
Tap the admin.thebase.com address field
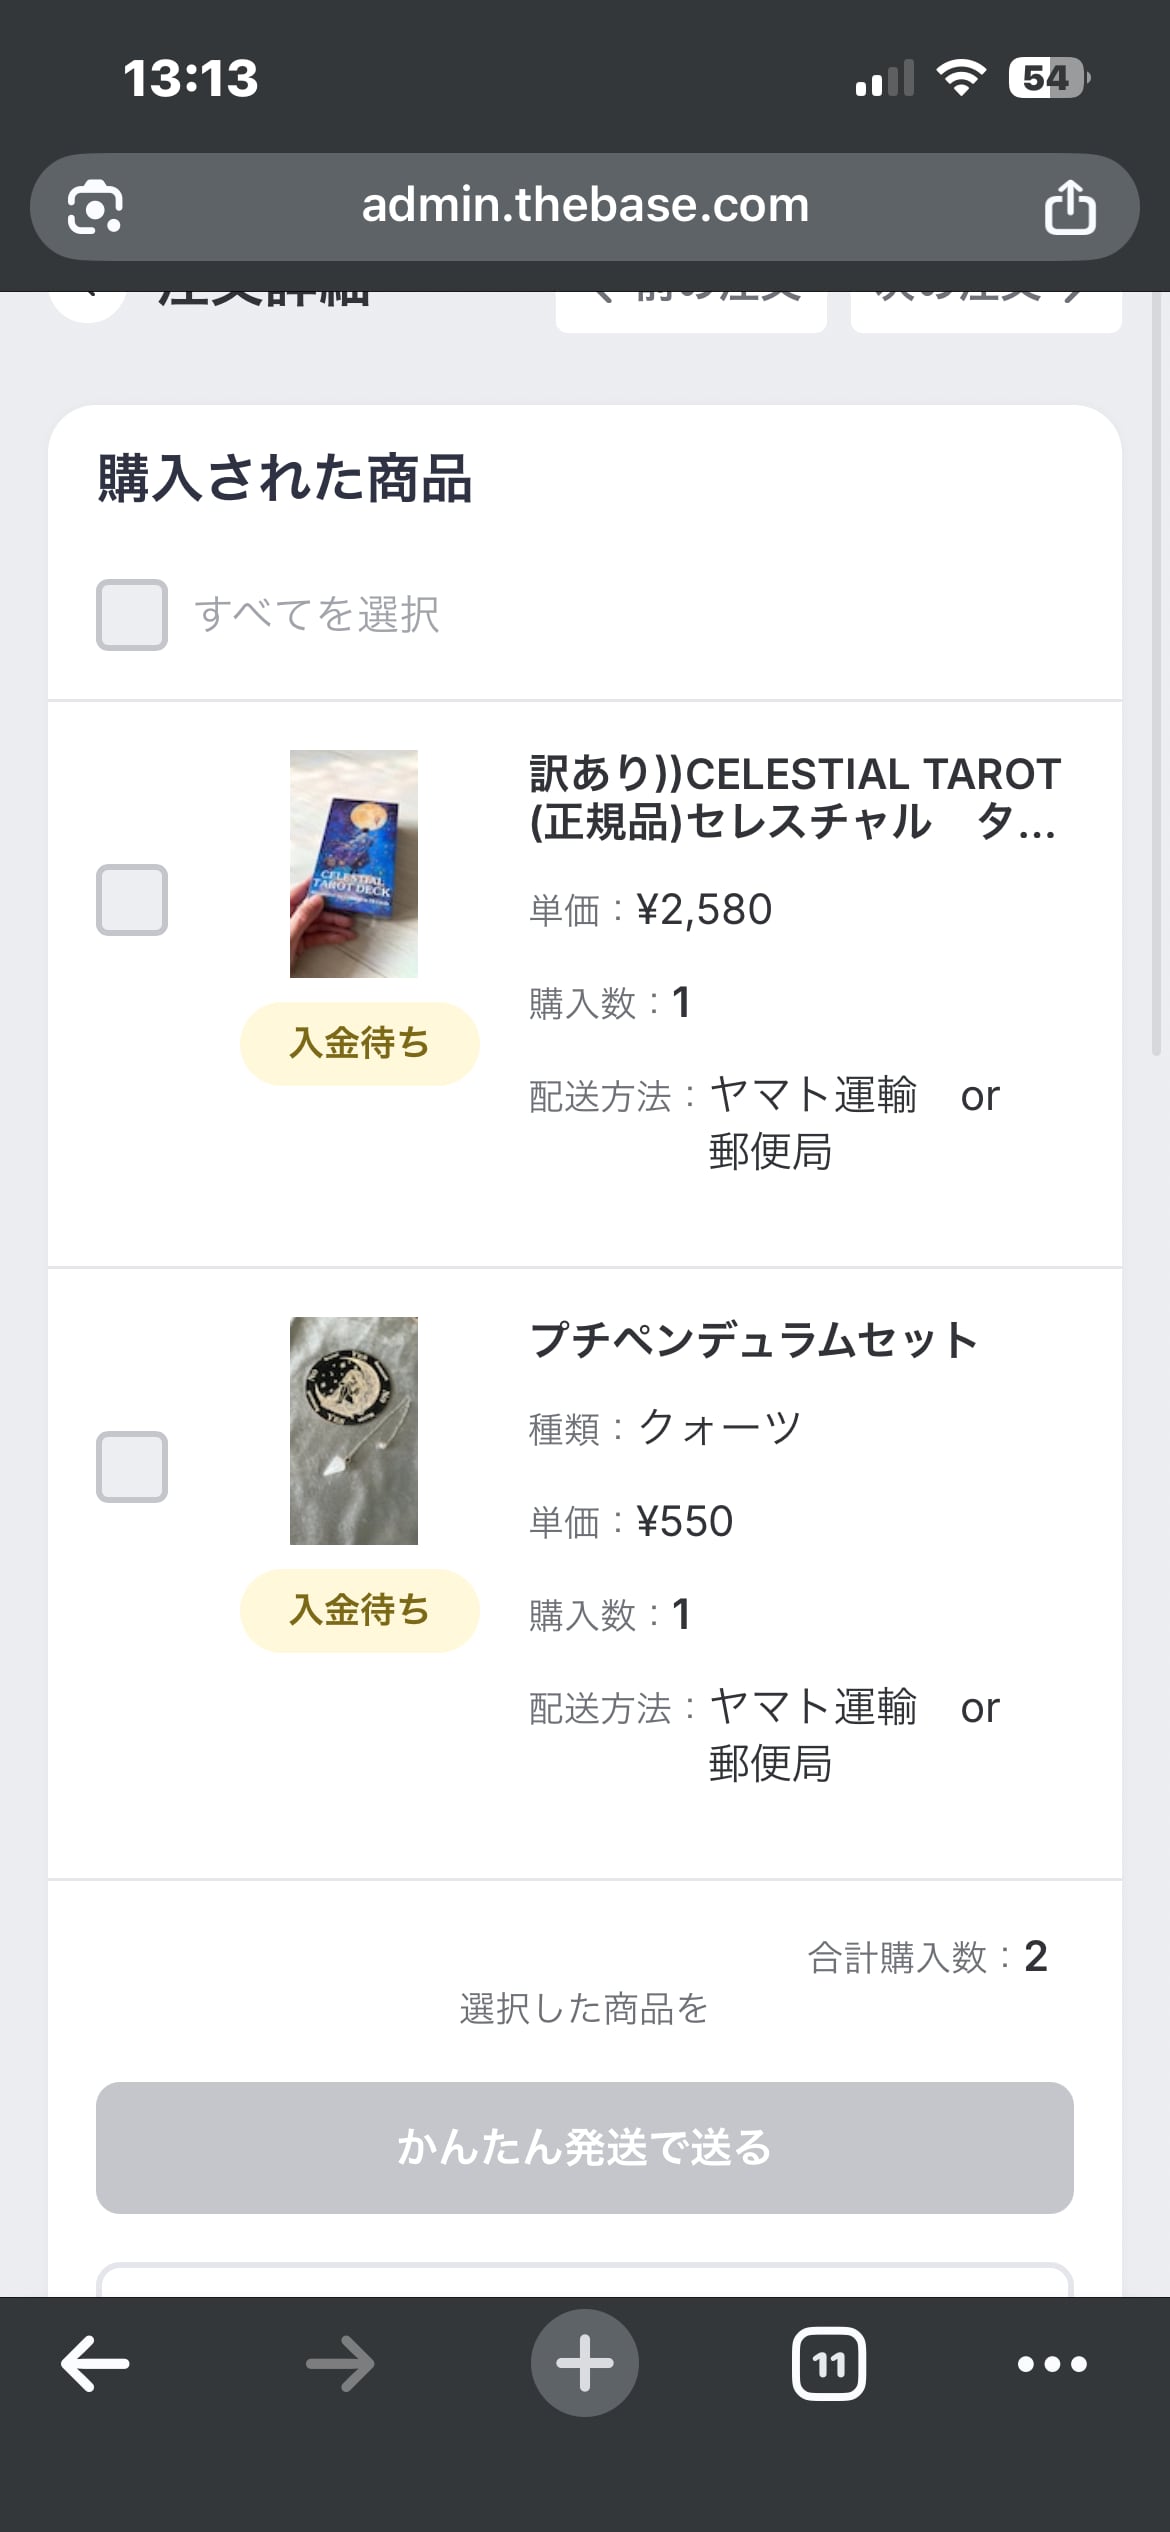[585, 206]
